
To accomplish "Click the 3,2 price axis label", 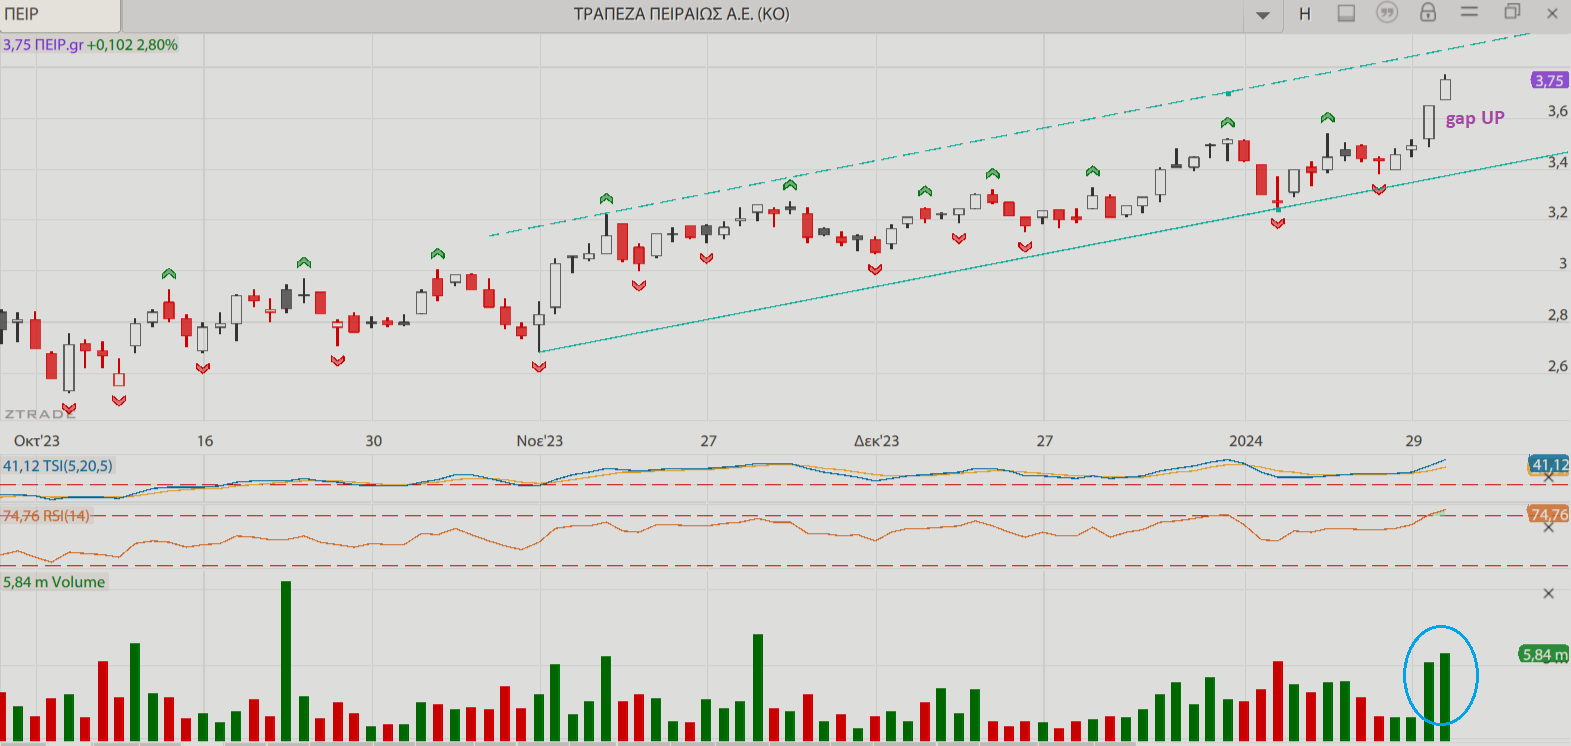I will (1557, 213).
